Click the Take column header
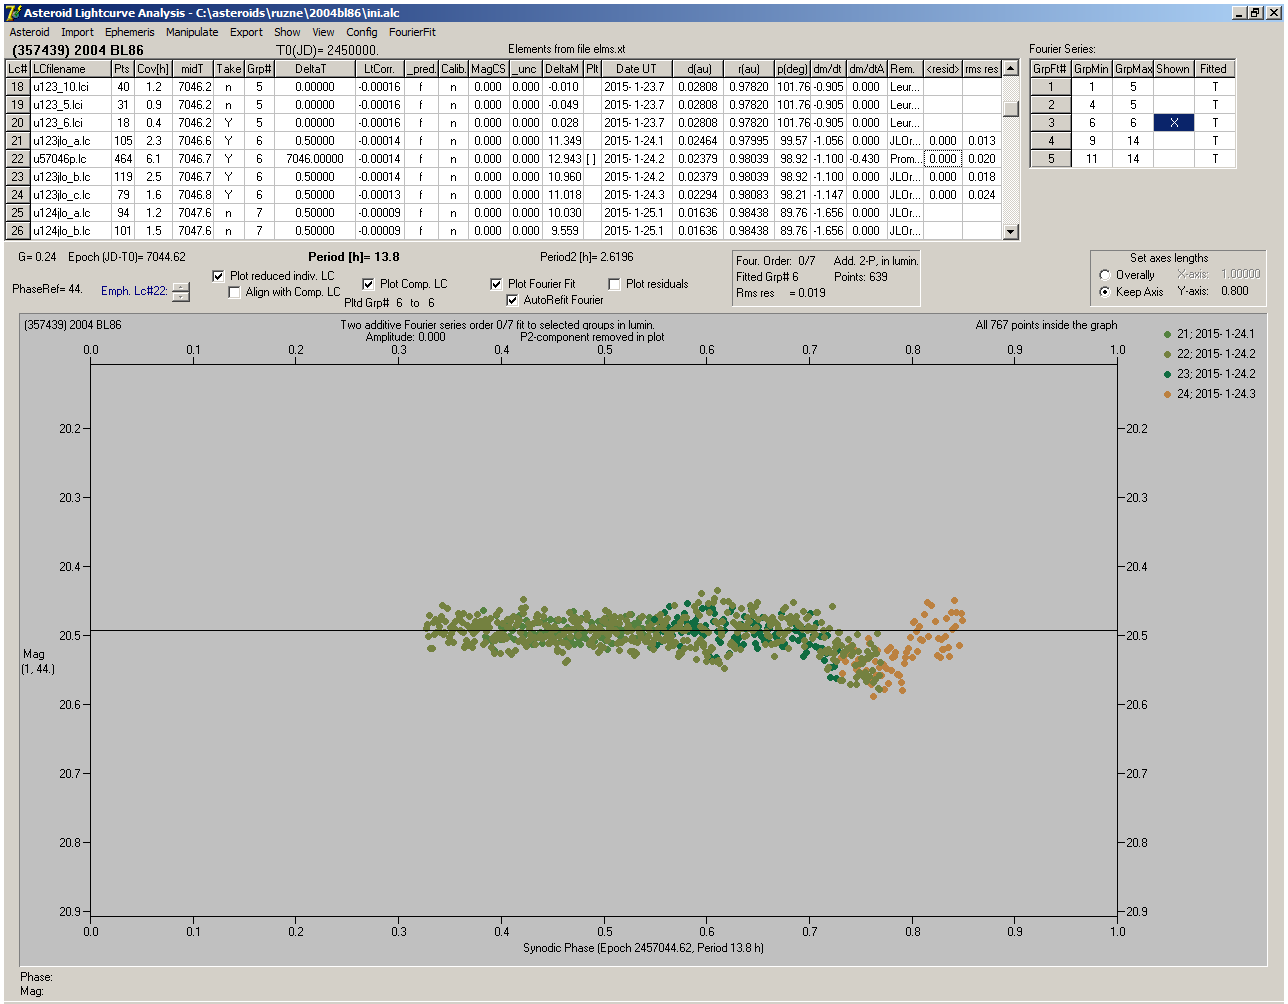 228,69
